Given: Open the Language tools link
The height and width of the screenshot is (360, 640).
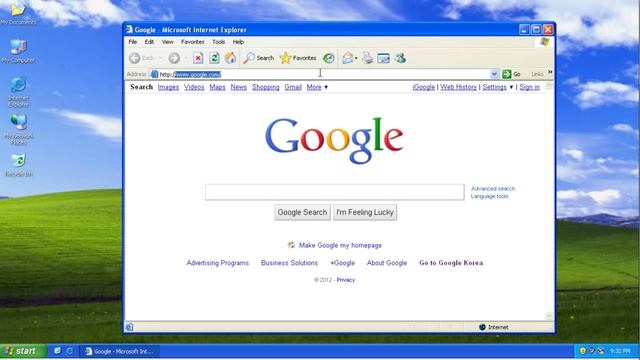Looking at the screenshot, I should click(489, 196).
